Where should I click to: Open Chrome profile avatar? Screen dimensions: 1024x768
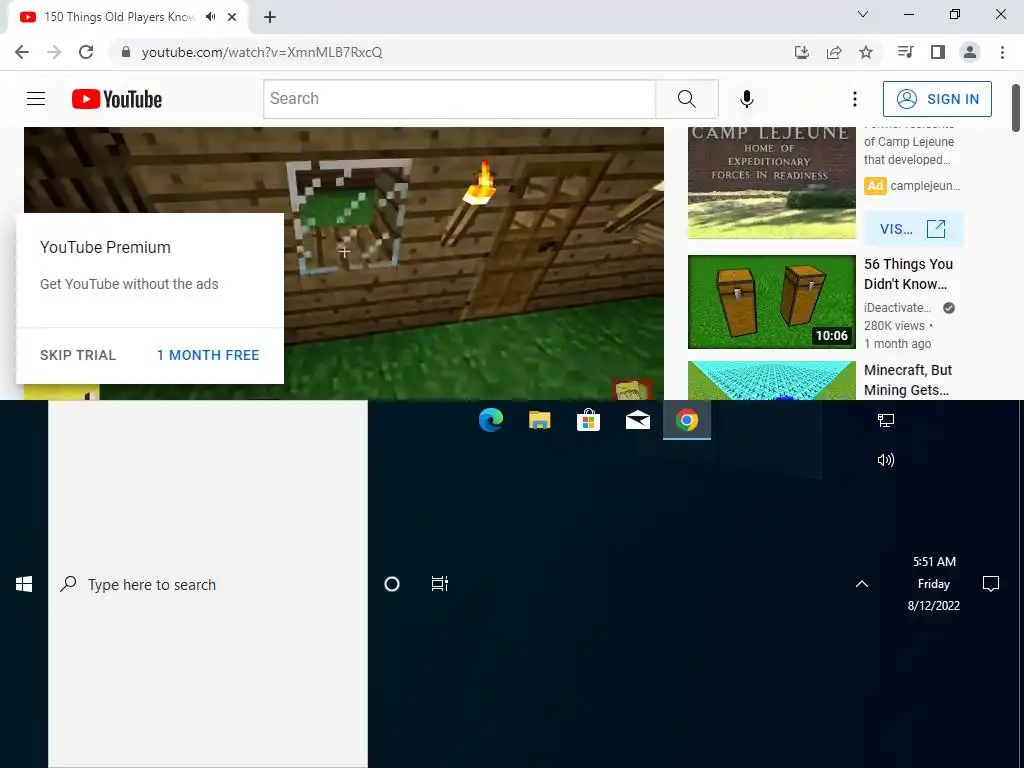(x=970, y=52)
